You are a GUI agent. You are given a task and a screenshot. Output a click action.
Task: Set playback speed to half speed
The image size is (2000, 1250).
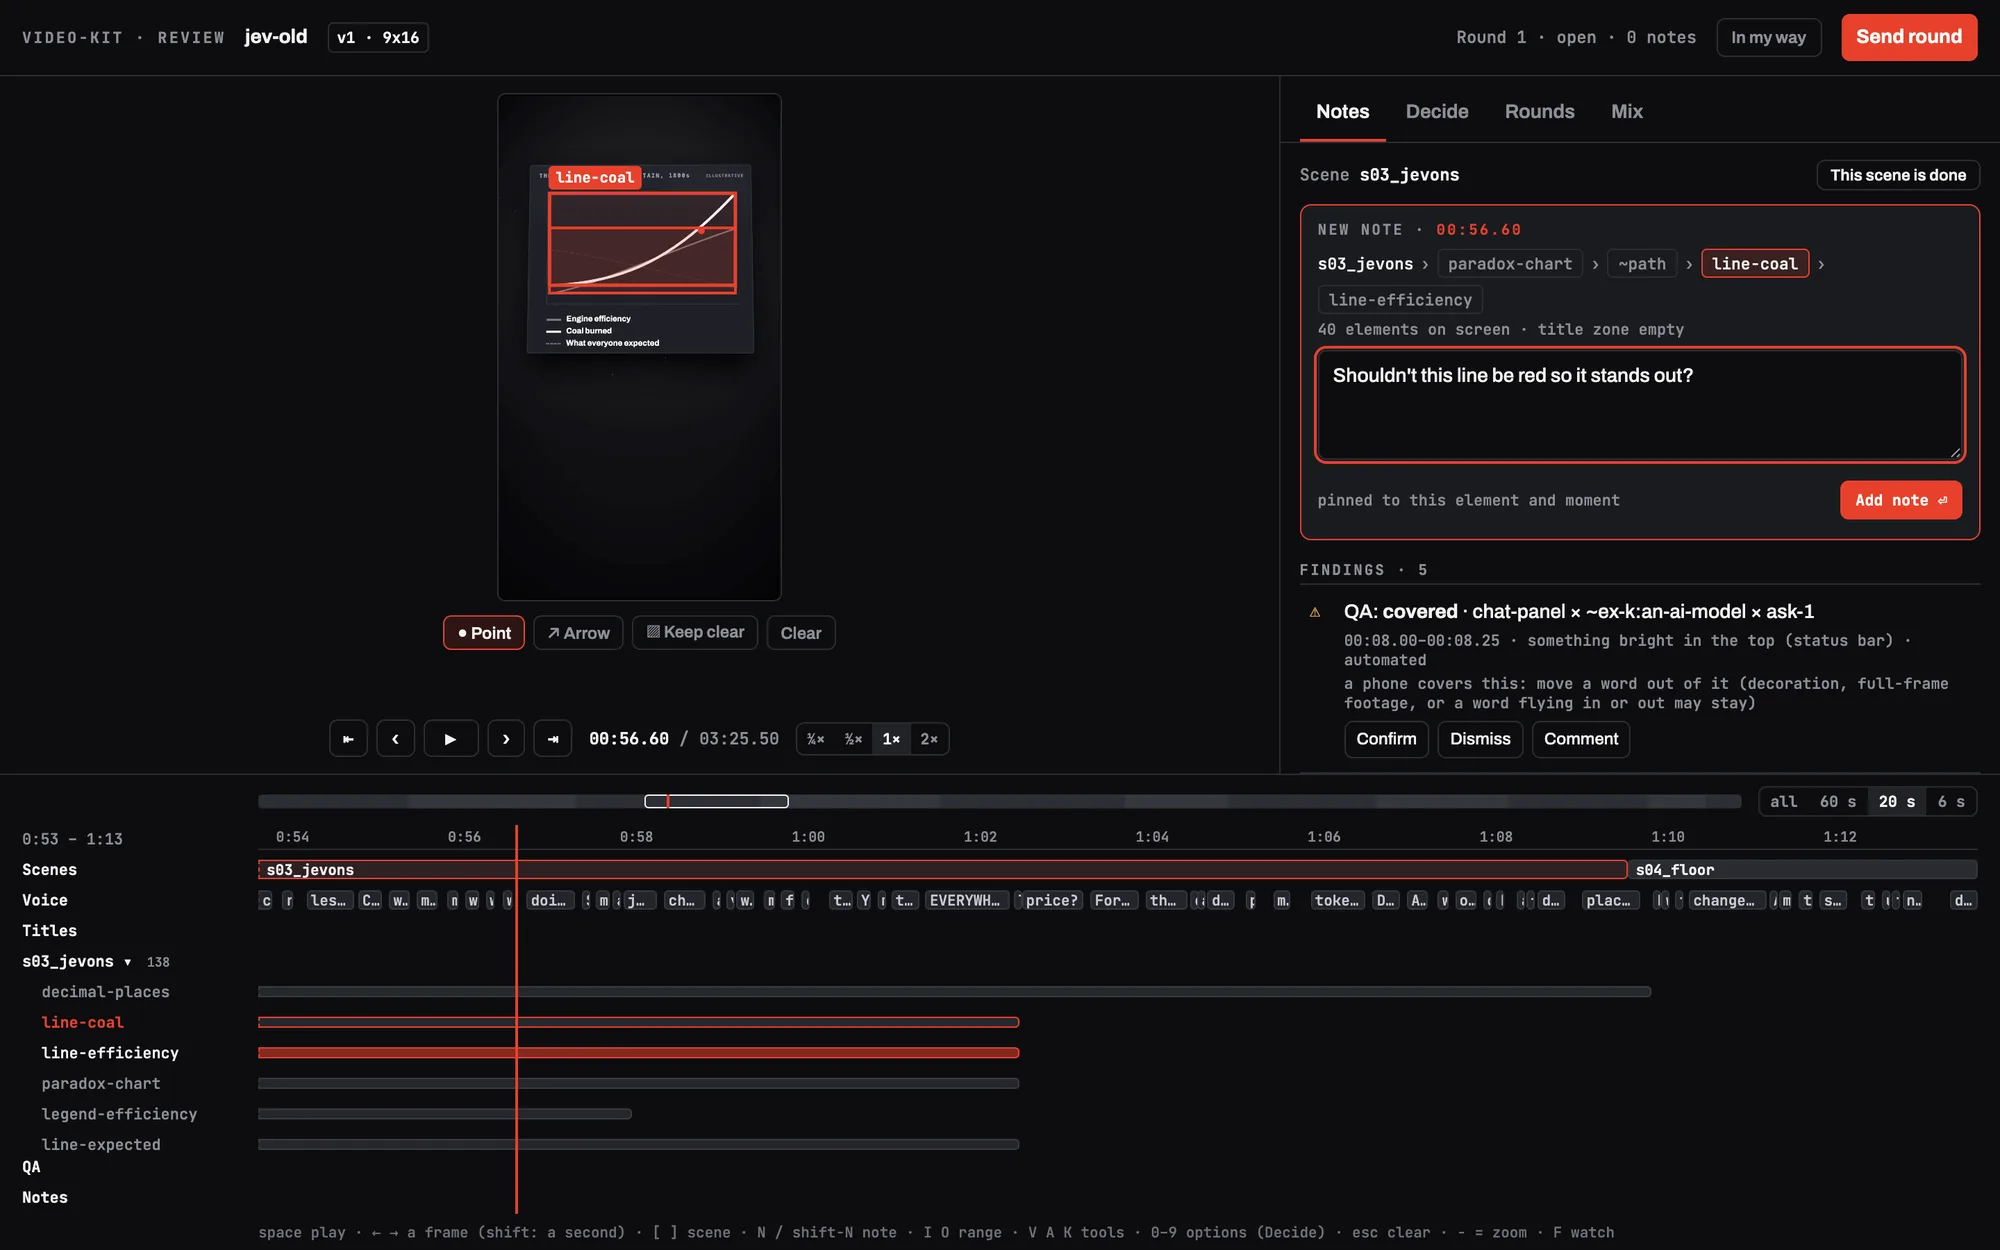tap(853, 739)
